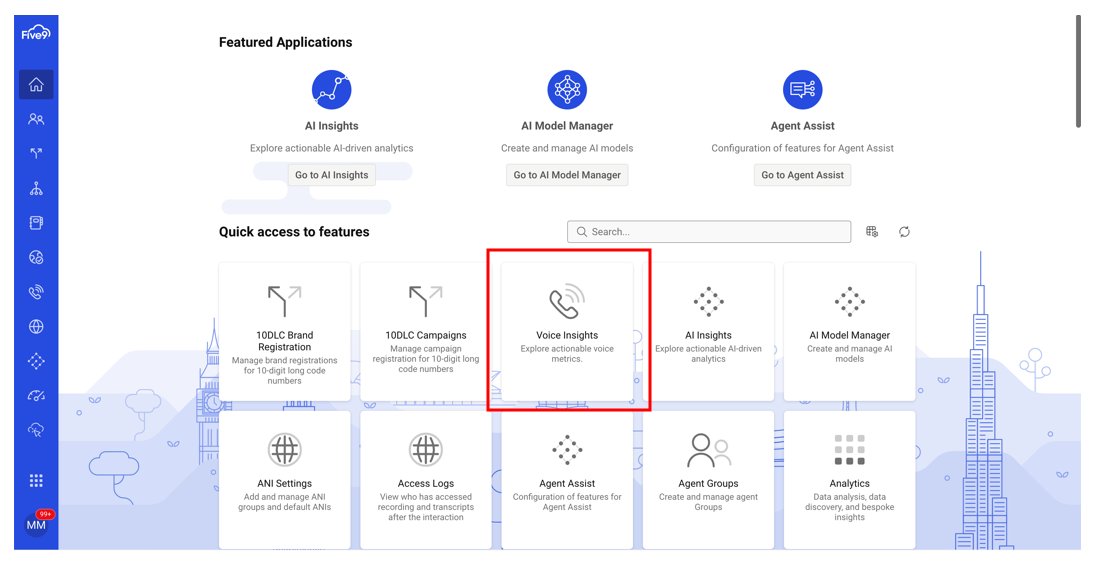1106x563 pixels.
Task: Click the 'Quick access to features' heading
Action: (x=294, y=231)
